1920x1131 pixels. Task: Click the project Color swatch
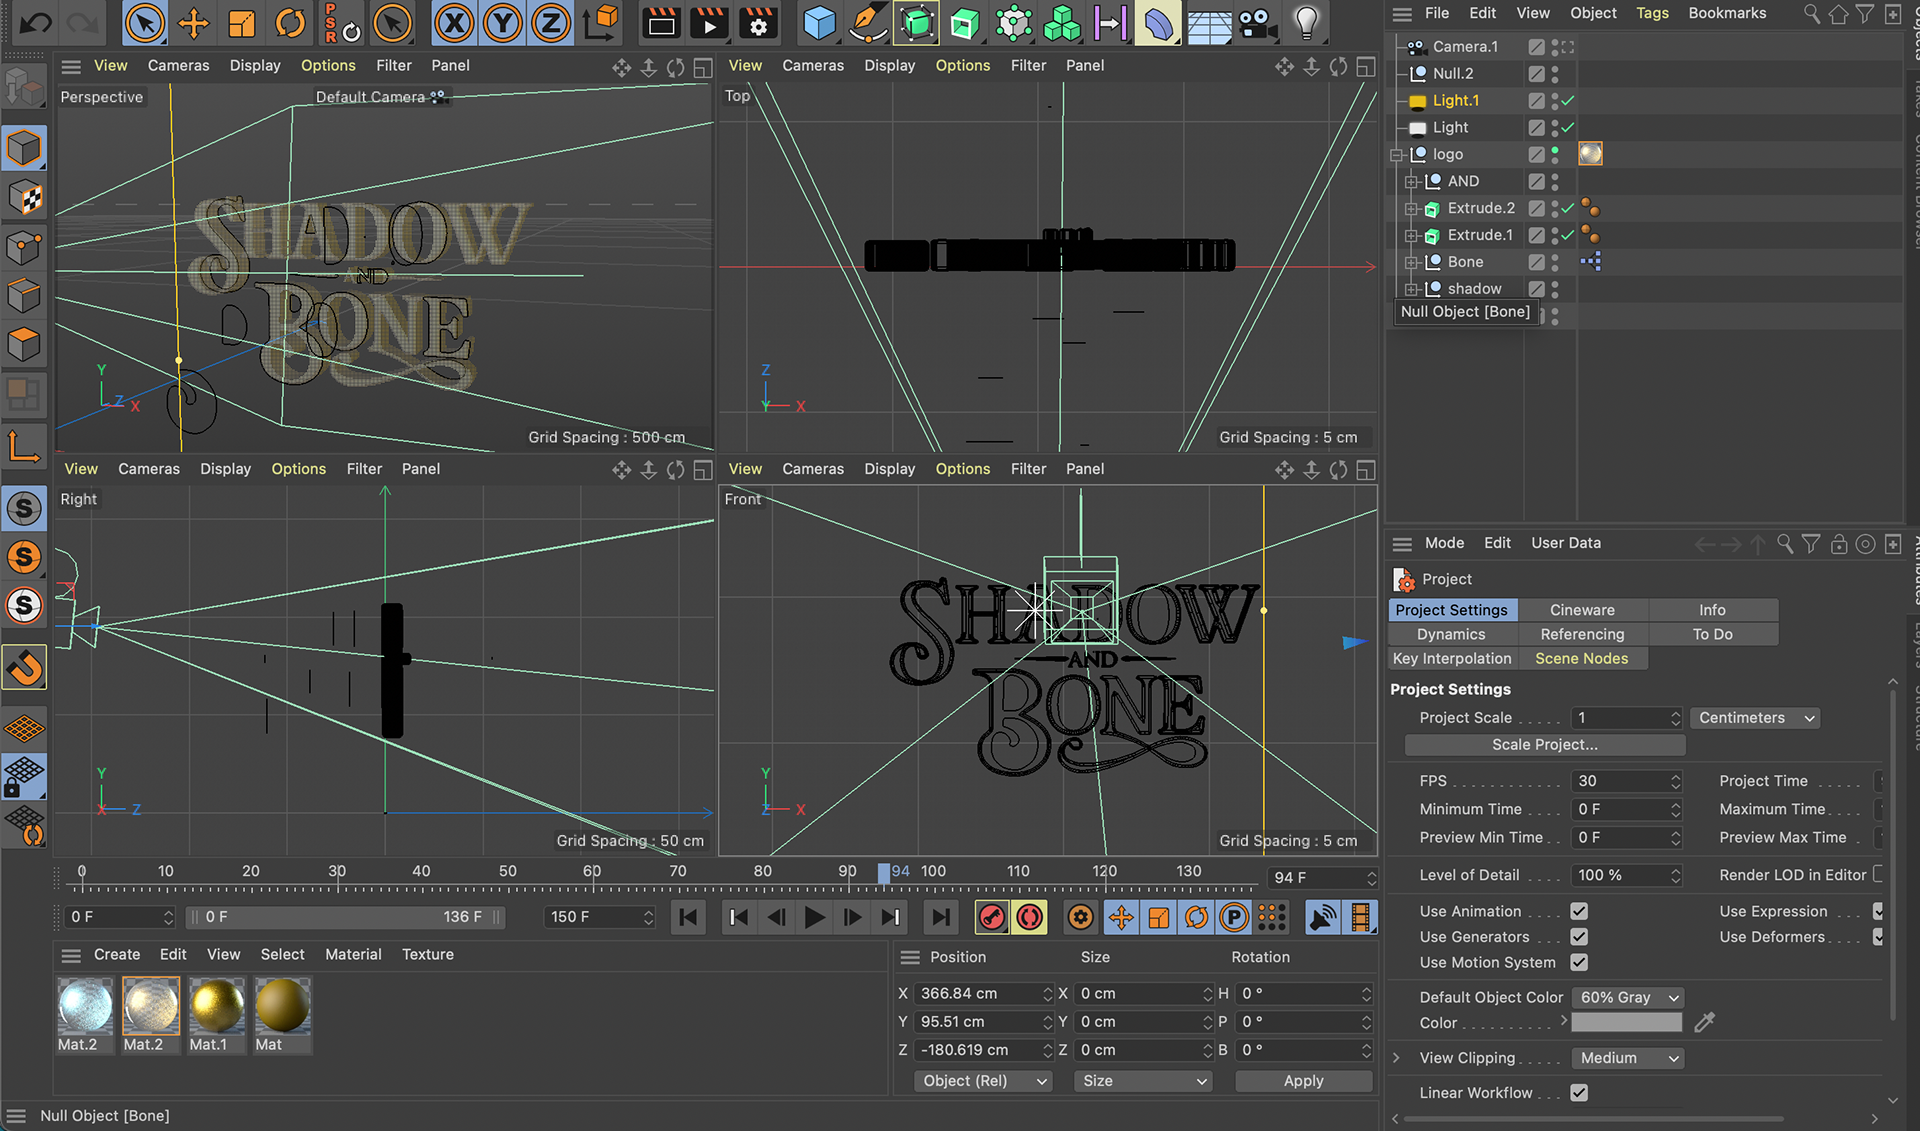(1627, 1023)
